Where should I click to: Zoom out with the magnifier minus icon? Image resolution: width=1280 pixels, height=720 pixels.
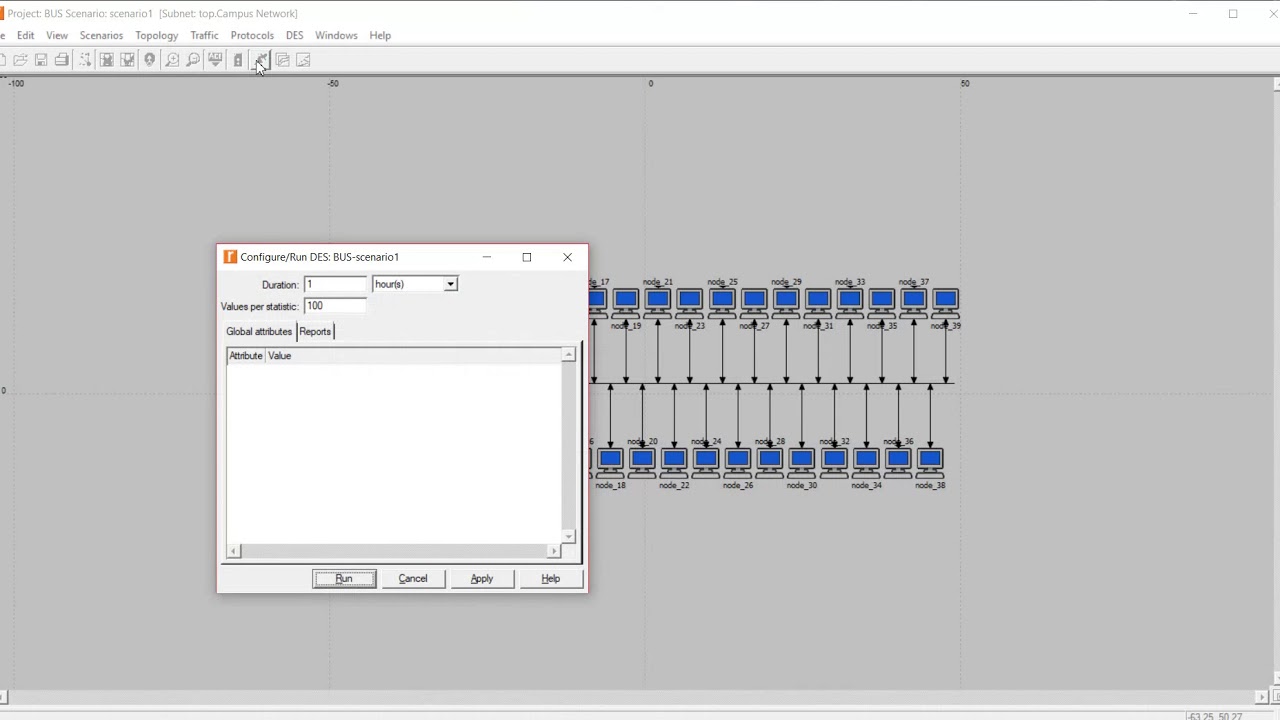193,60
